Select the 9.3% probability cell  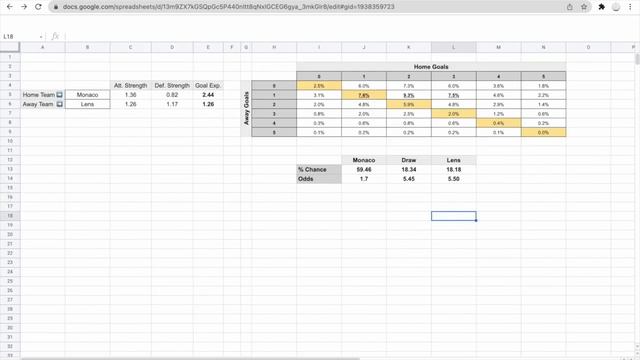point(409,95)
